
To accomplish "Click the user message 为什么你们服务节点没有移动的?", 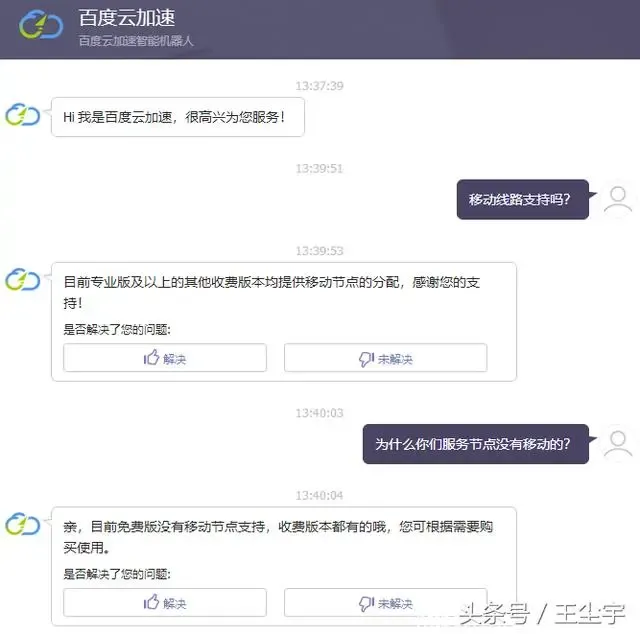I will 476,444.
